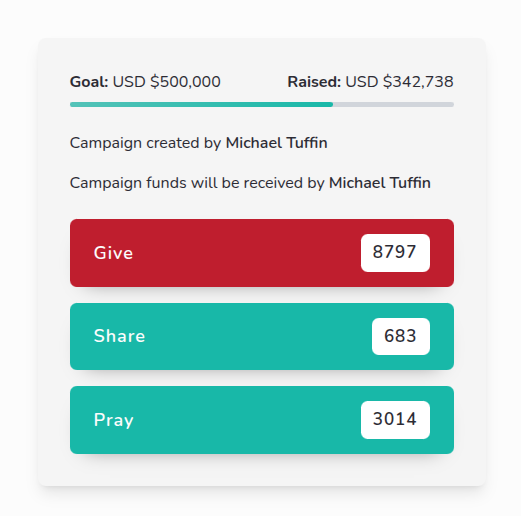Click the red Give button
This screenshot has width=521, height=516.
coord(262,253)
